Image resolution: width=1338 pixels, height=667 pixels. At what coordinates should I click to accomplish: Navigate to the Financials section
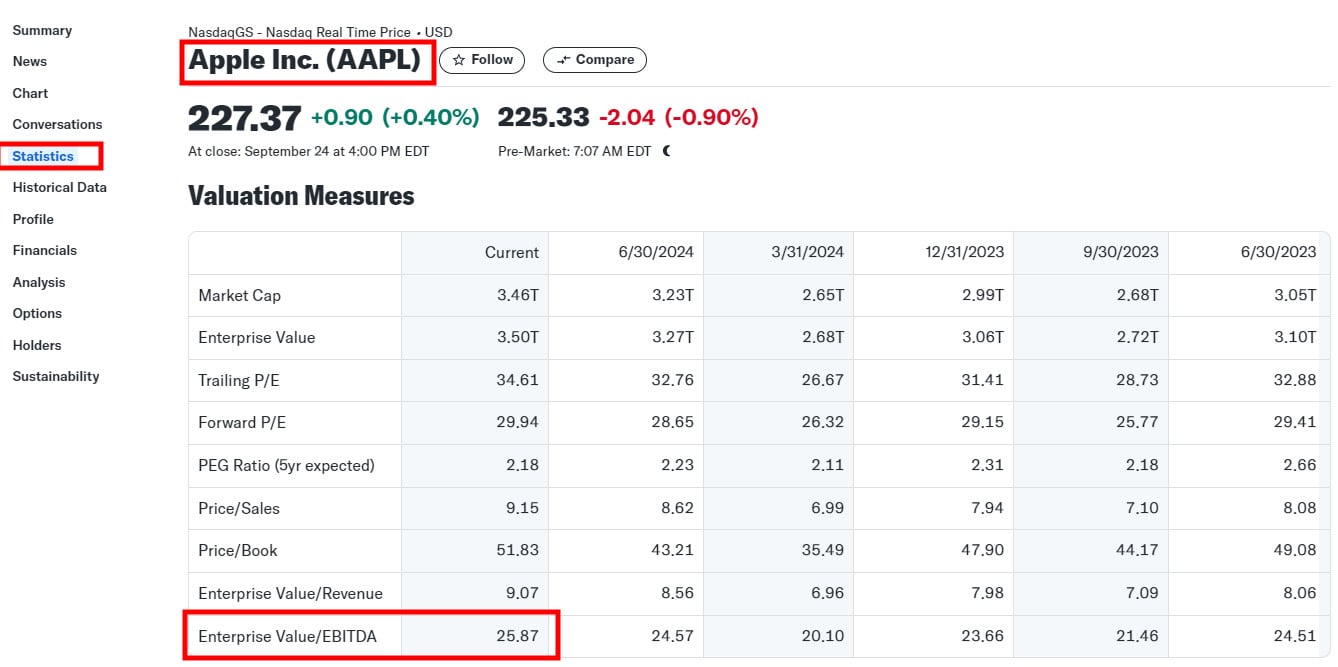click(44, 250)
